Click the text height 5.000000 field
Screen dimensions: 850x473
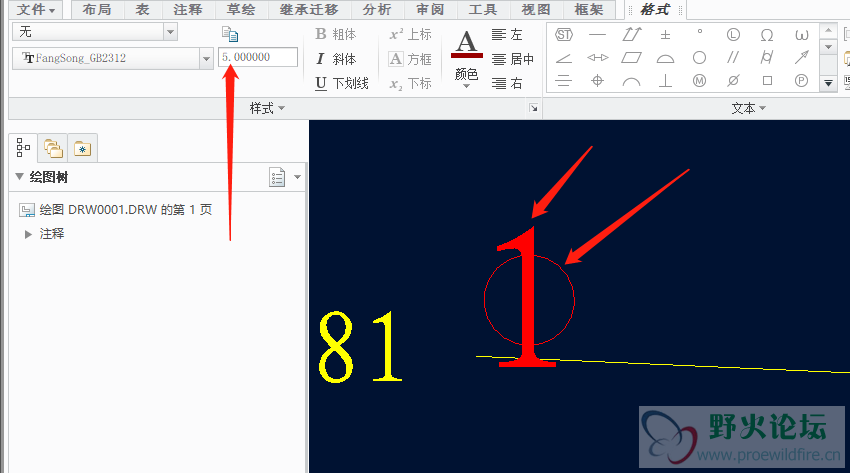tap(258, 57)
